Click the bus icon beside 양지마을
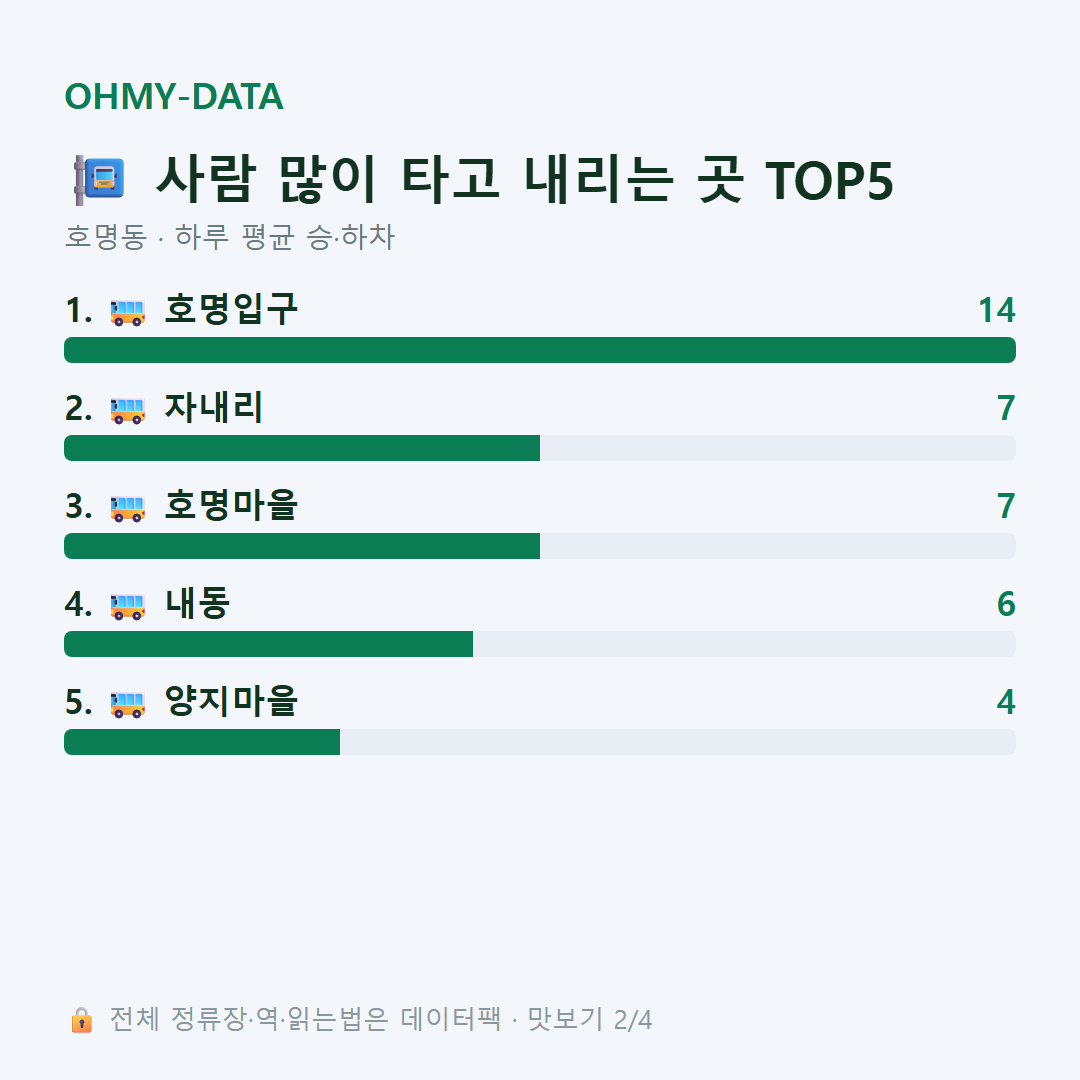 (x=127, y=704)
